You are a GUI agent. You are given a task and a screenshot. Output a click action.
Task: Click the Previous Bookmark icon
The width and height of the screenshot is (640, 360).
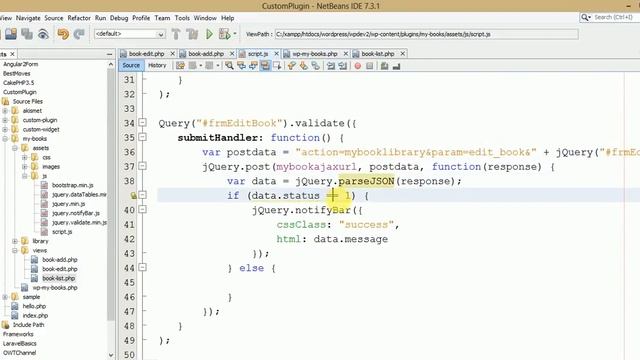291,66
